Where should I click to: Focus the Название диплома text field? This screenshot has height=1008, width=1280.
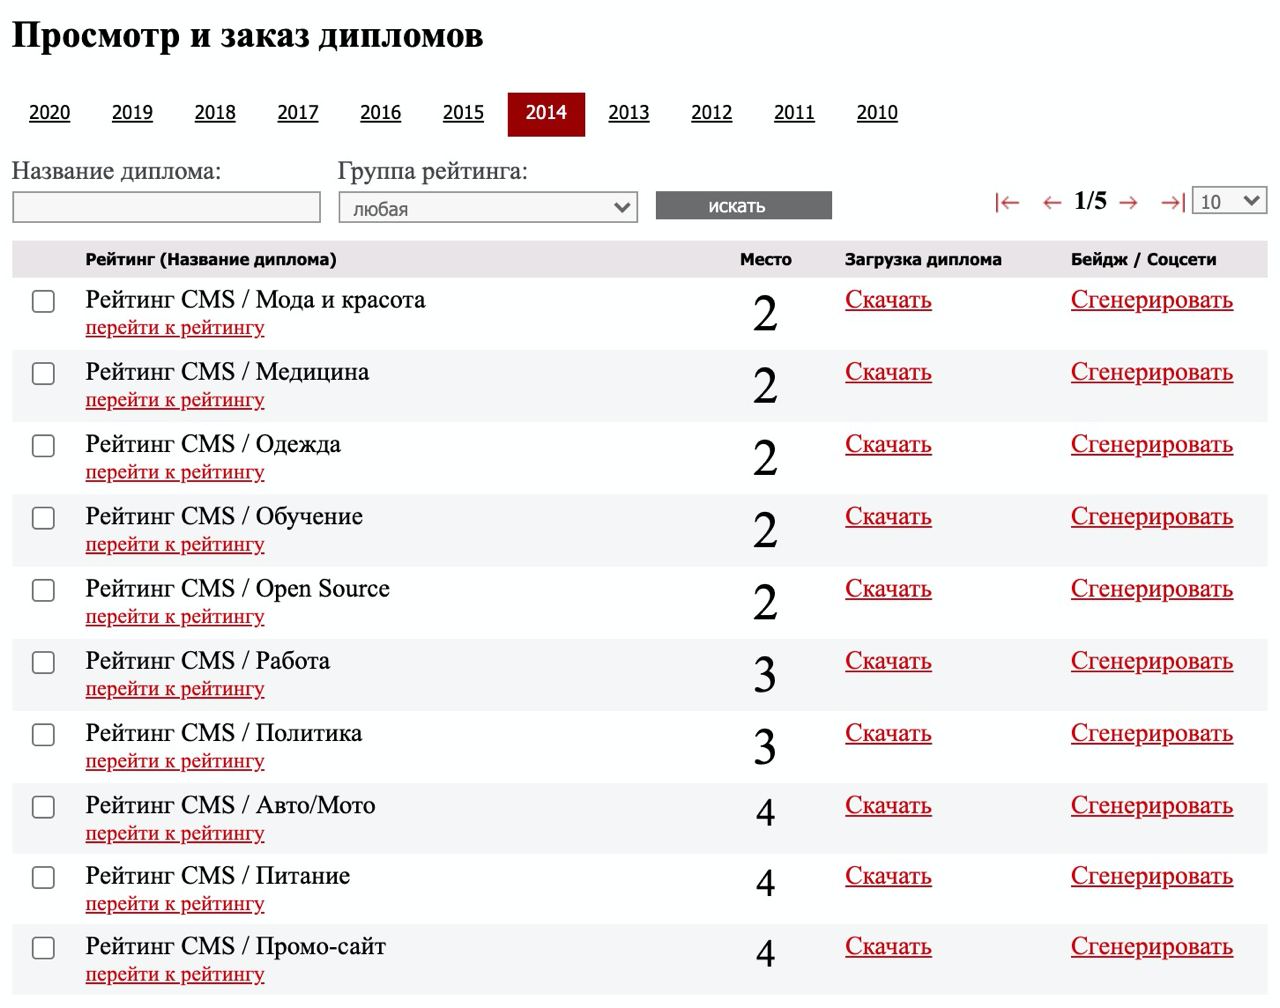point(167,208)
